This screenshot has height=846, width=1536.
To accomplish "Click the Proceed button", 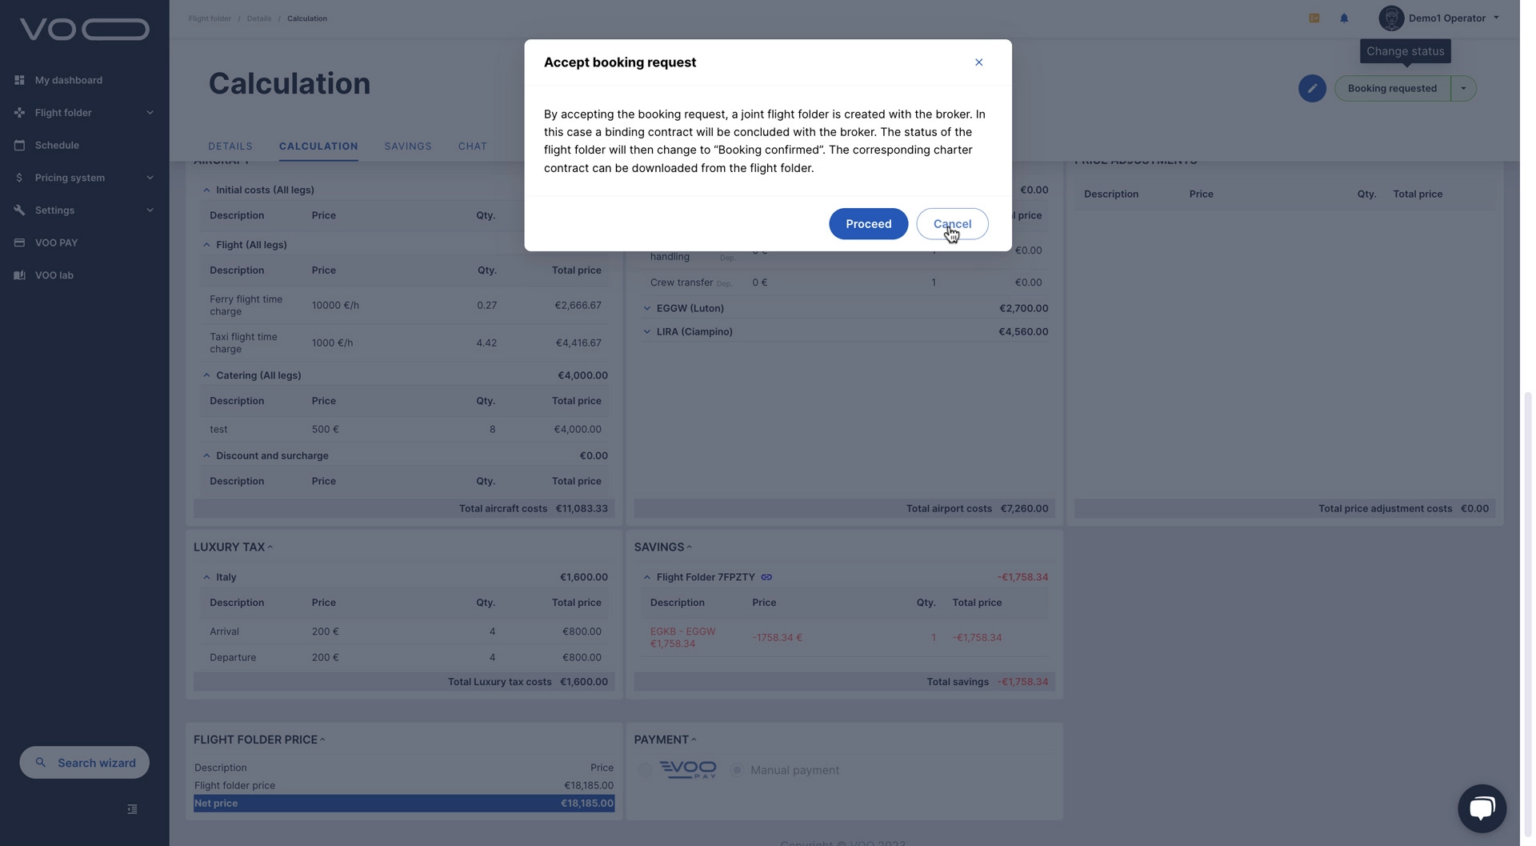I will (x=868, y=224).
